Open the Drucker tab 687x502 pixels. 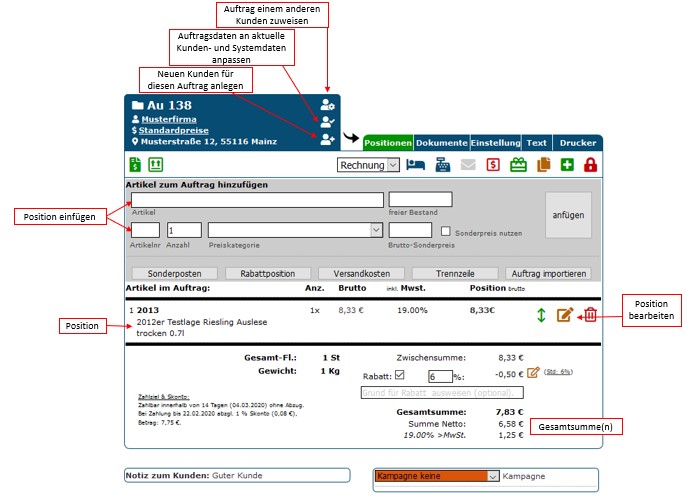(x=577, y=143)
